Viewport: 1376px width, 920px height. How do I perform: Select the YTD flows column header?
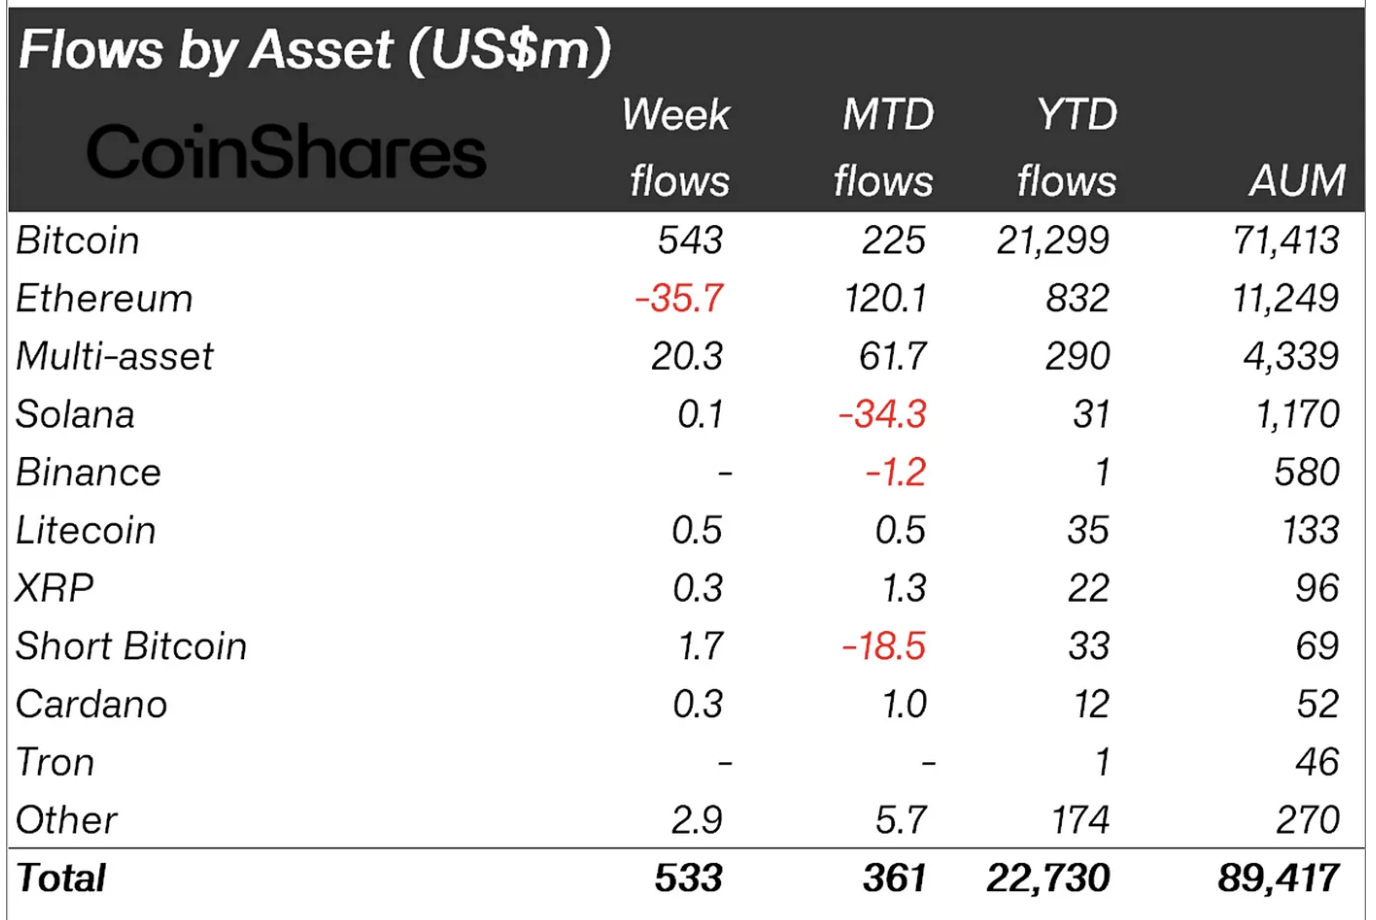pos(1068,148)
